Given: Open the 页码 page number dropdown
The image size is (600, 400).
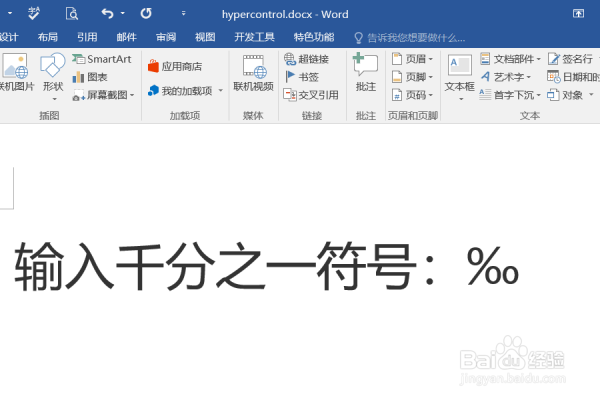Looking at the screenshot, I should click(x=412, y=95).
